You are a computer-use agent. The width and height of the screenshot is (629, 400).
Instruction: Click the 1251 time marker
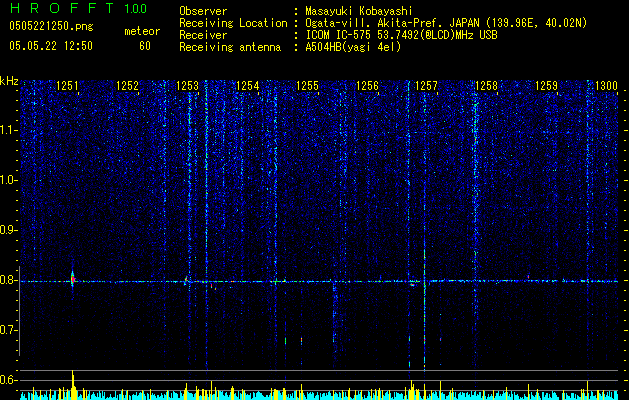coord(67,86)
